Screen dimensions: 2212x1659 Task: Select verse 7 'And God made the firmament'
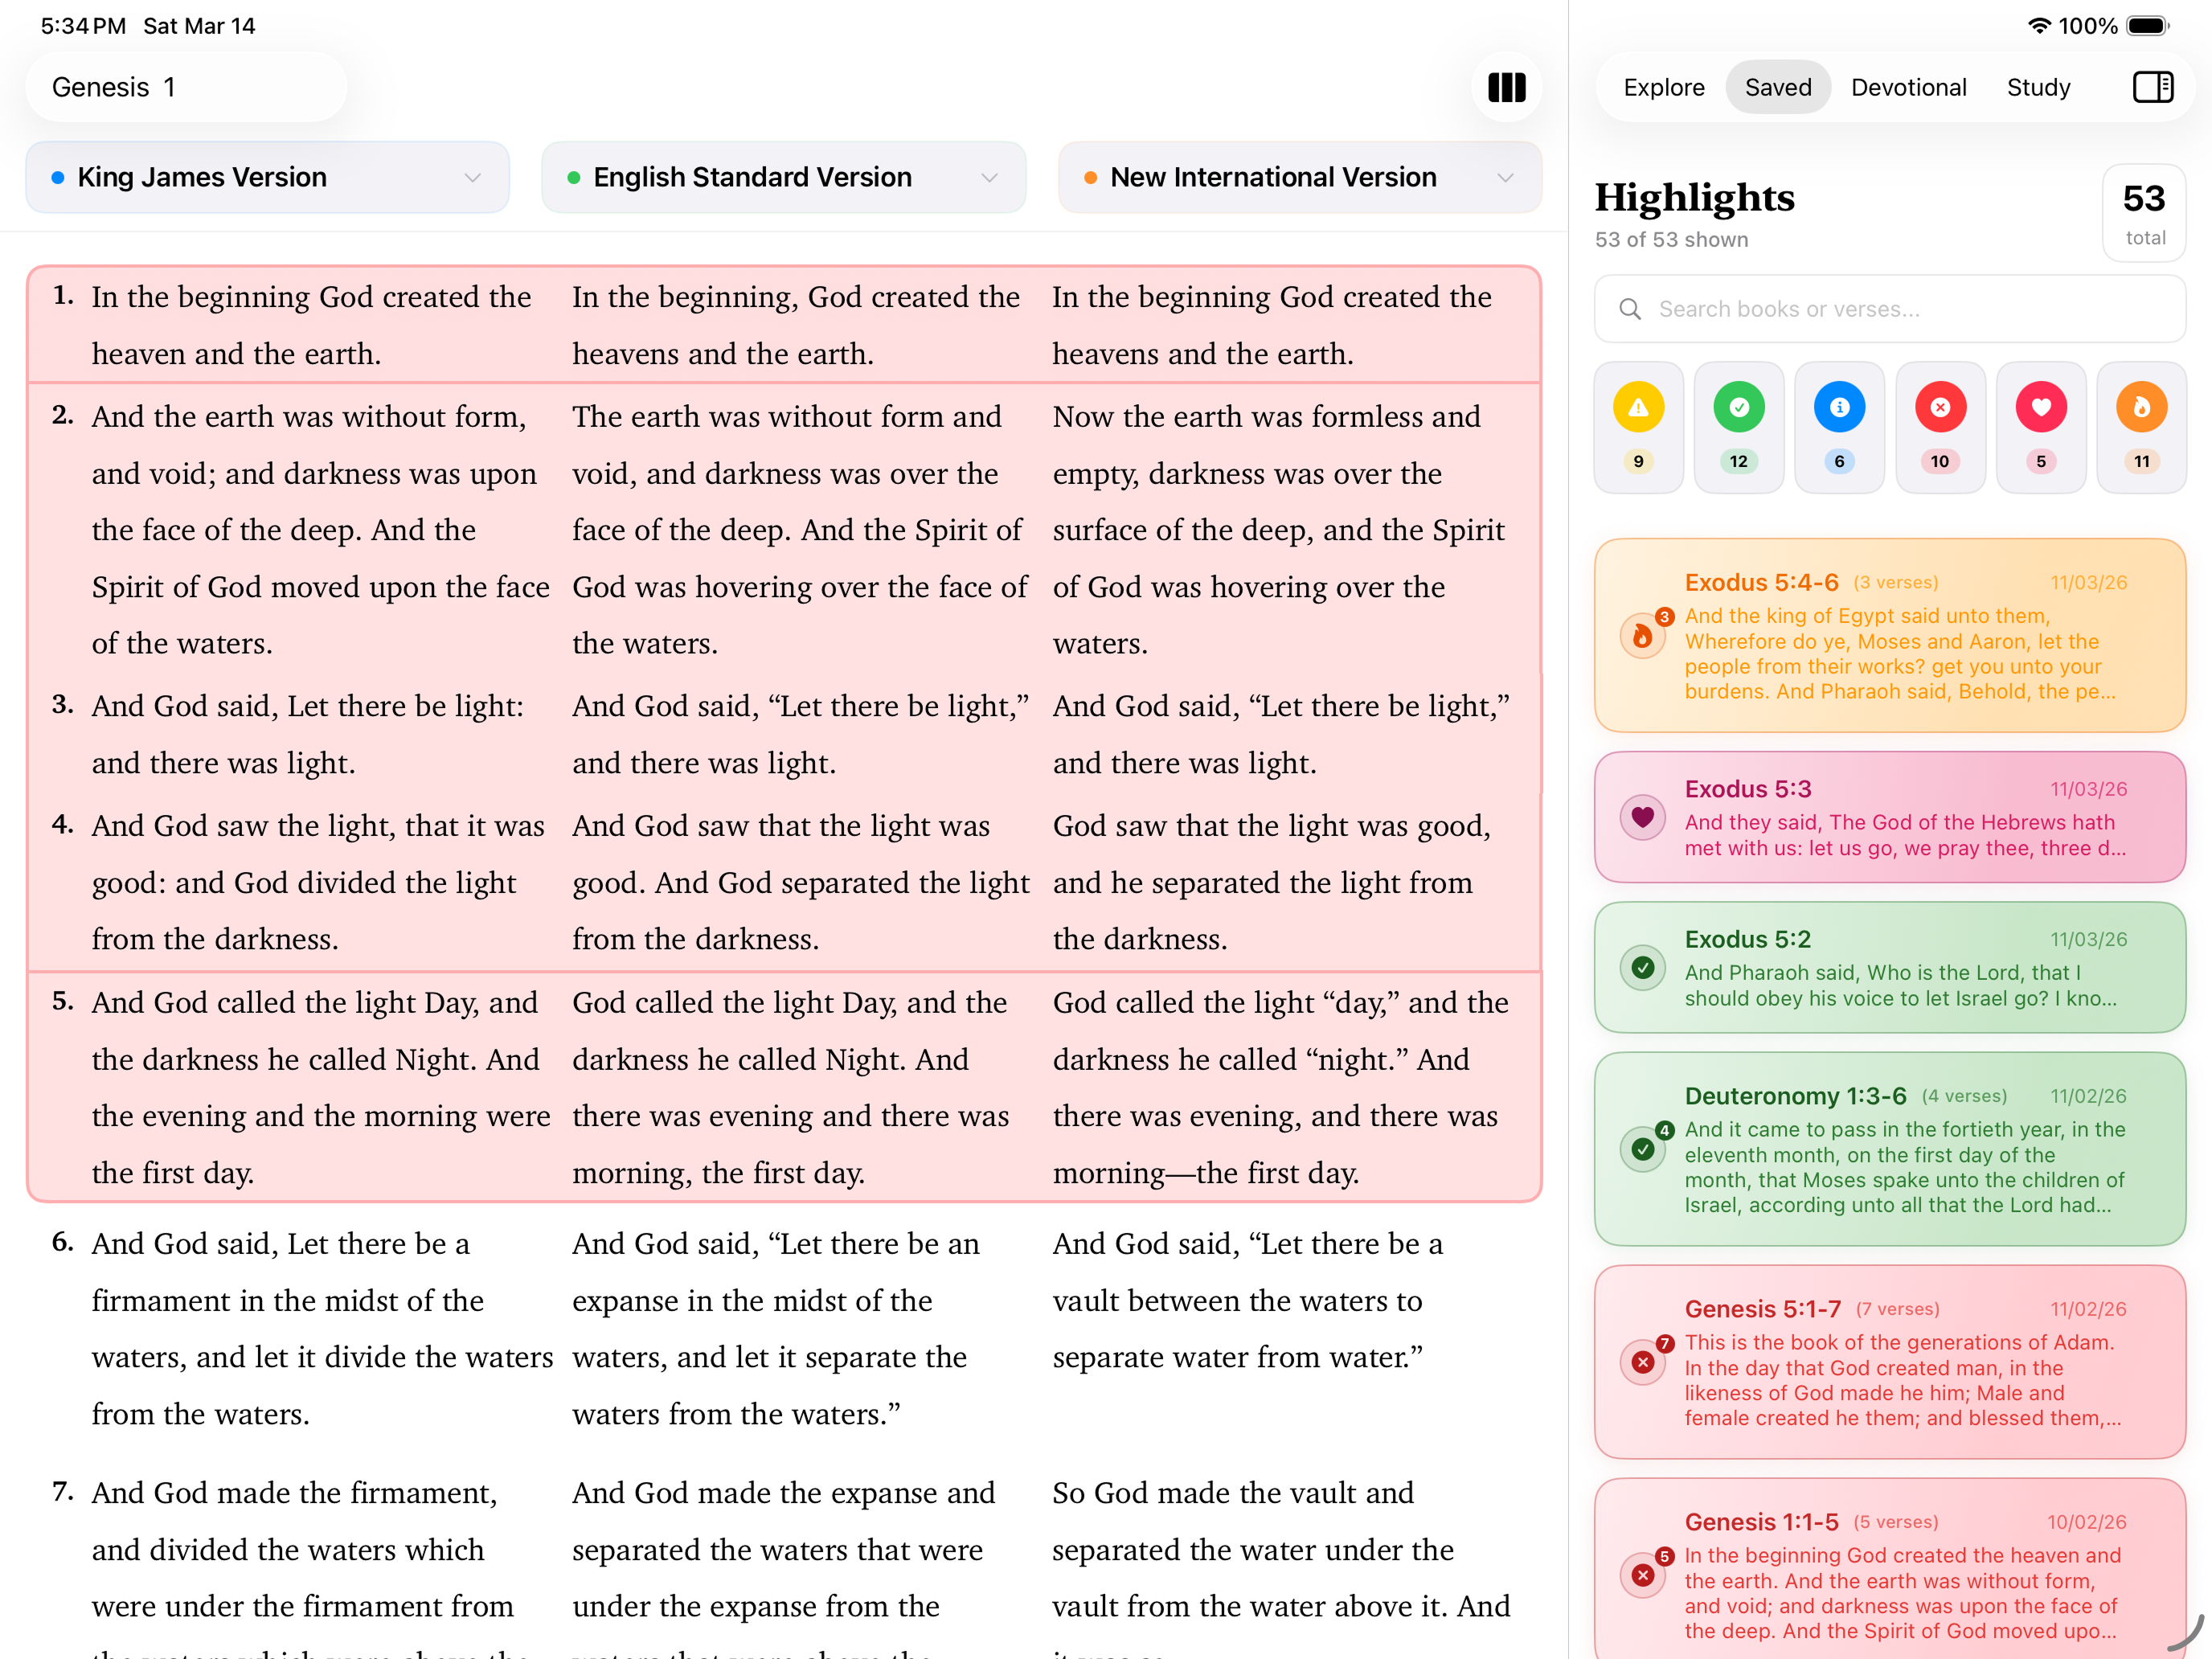pos(784,1565)
